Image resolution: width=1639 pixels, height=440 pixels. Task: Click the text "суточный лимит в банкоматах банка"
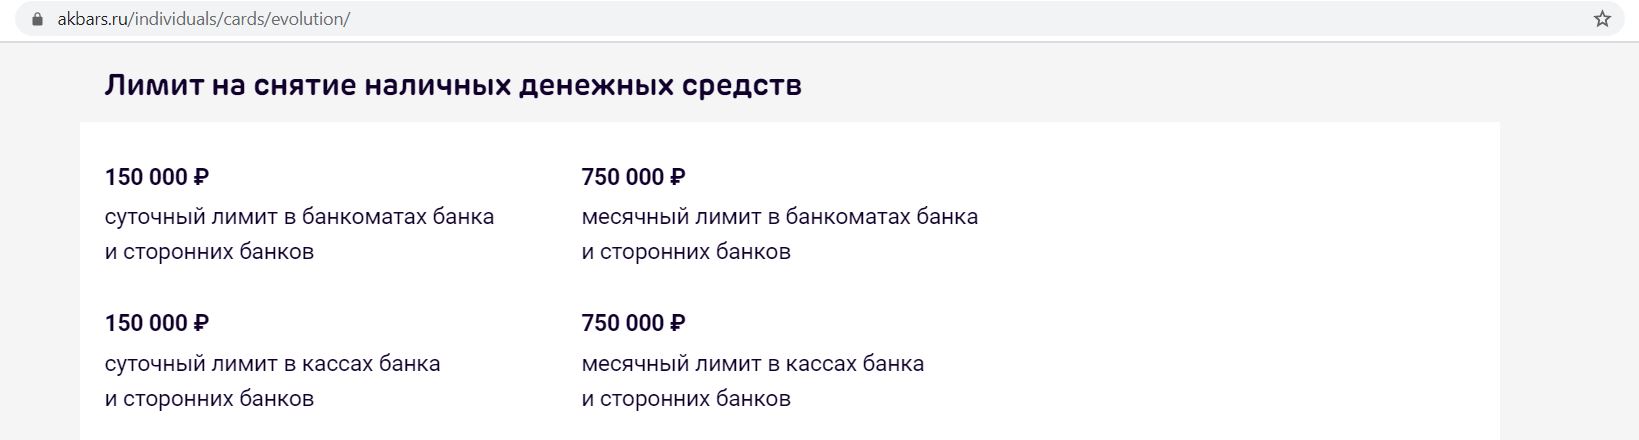299,216
